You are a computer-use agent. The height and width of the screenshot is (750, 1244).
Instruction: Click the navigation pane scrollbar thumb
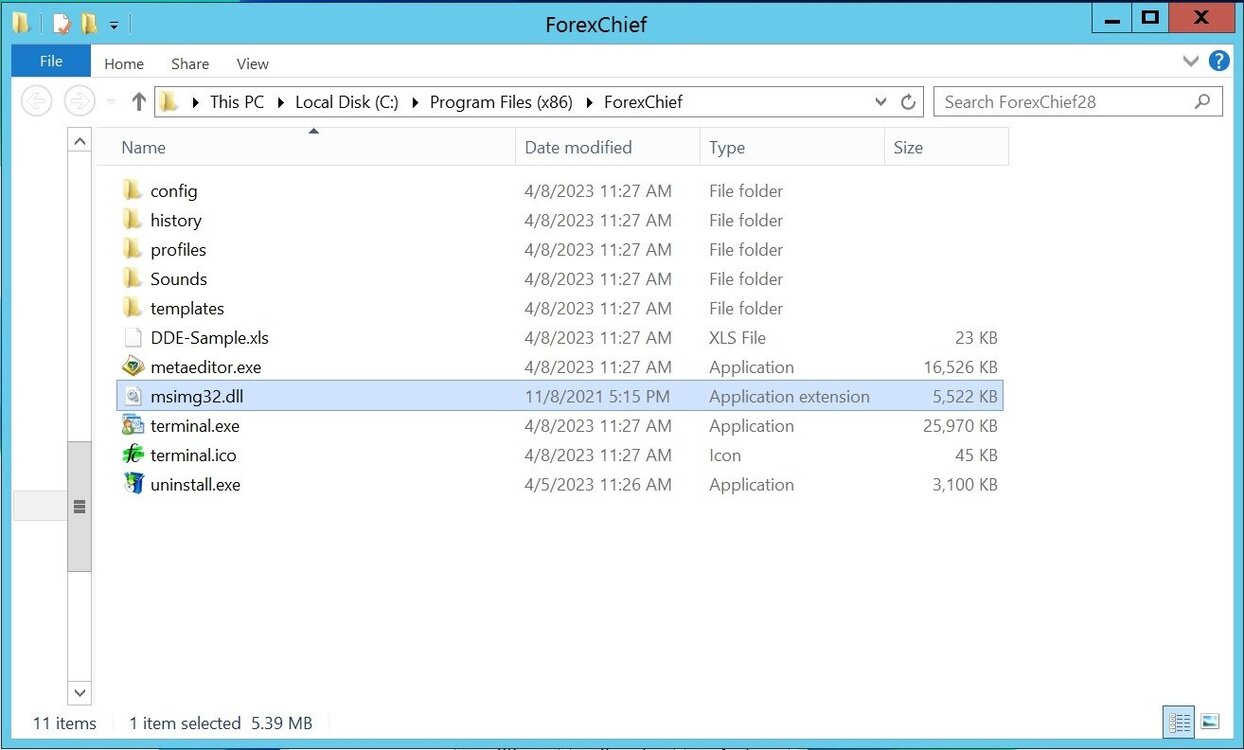pos(79,507)
